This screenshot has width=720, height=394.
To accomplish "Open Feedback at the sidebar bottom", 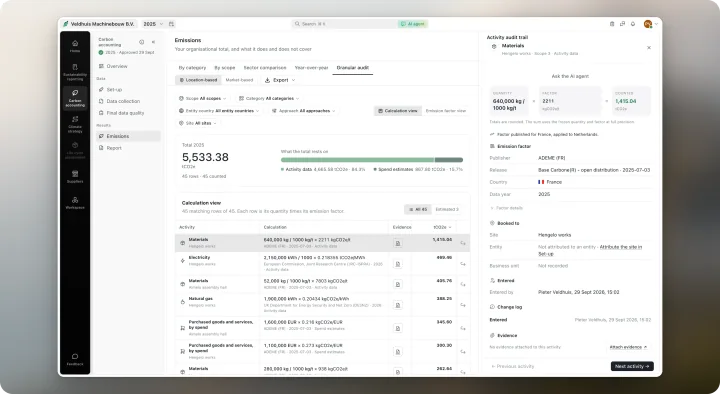I will tap(75, 359).
